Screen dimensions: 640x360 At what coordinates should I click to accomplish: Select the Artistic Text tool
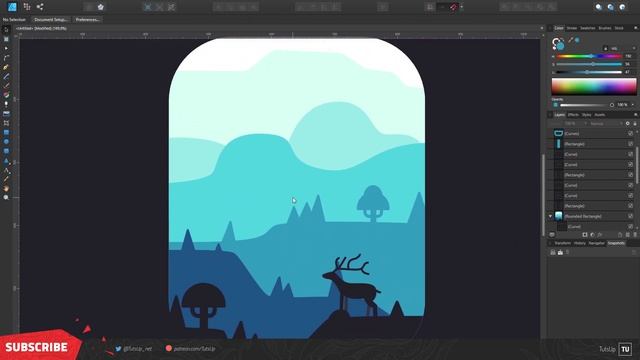pyautogui.click(x=6, y=170)
